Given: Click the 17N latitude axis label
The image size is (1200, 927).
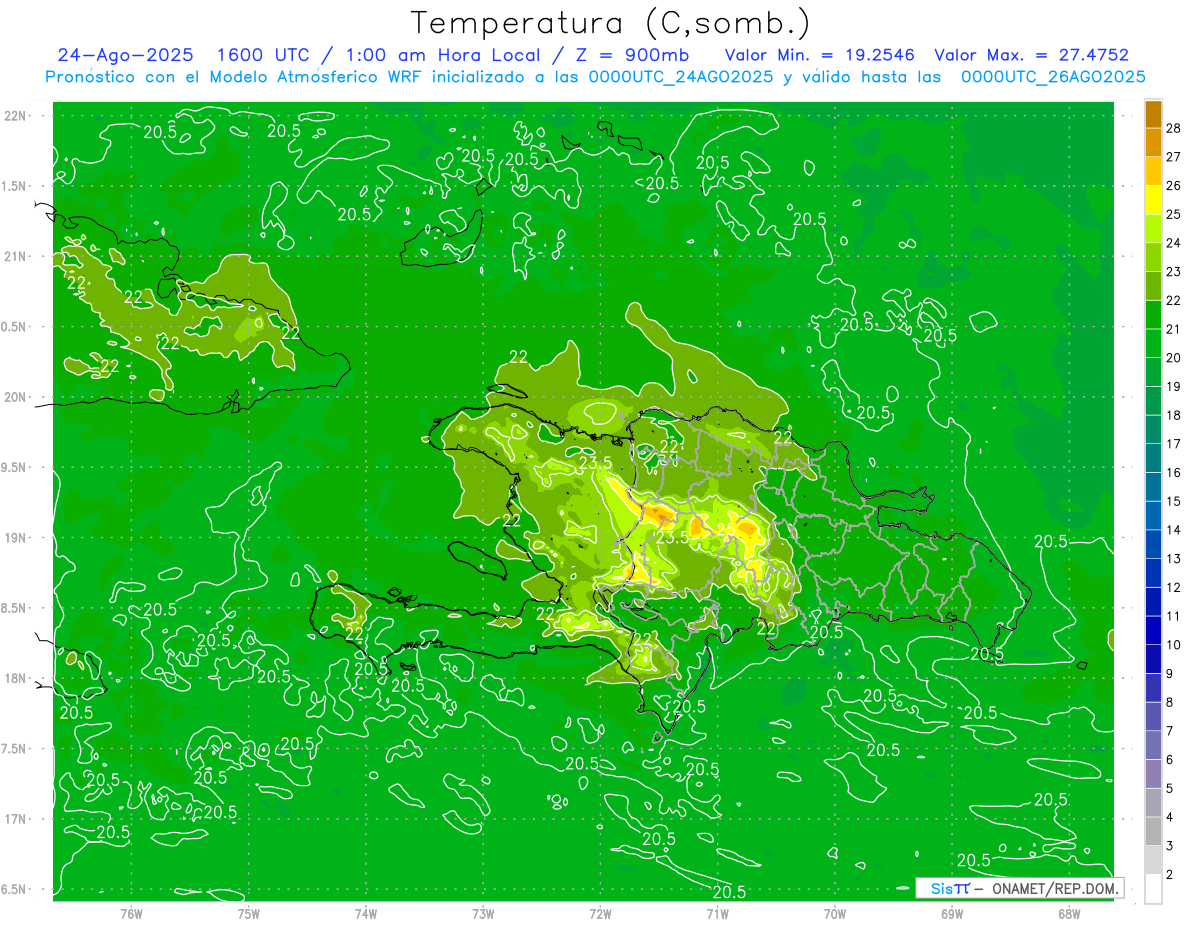Looking at the screenshot, I should pos(17,819).
